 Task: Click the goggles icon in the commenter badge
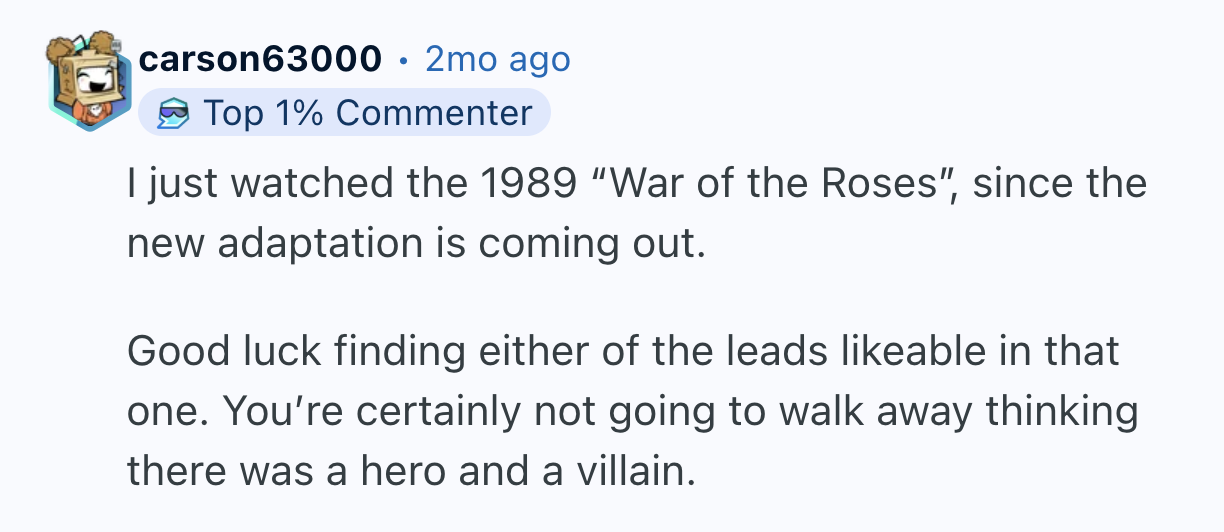pos(176,114)
